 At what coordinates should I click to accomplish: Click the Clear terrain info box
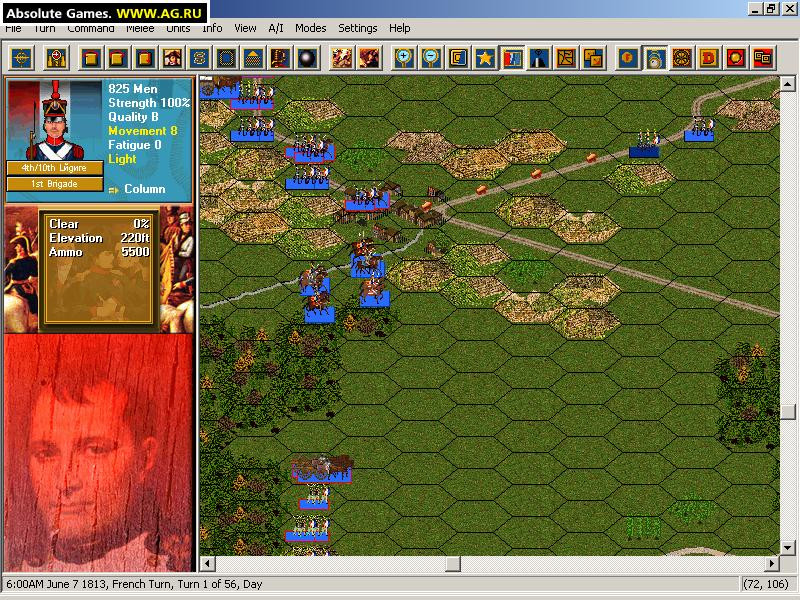pos(99,269)
